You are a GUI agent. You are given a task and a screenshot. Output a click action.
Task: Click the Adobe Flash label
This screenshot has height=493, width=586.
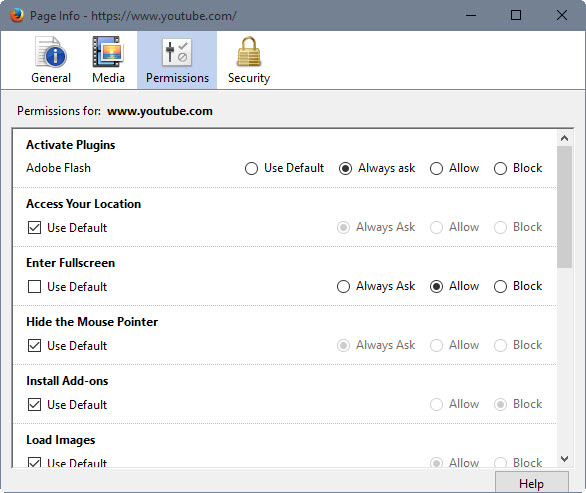click(58, 168)
